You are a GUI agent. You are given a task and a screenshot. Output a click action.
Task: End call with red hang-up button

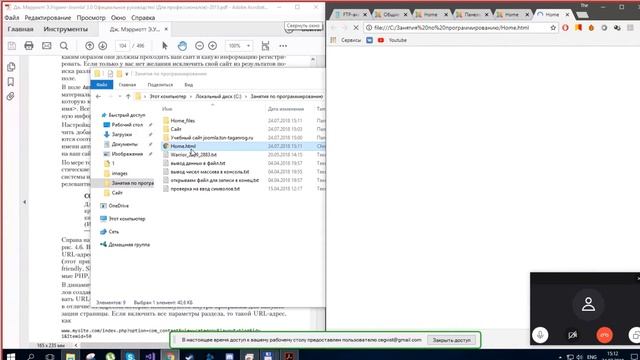coord(604,335)
